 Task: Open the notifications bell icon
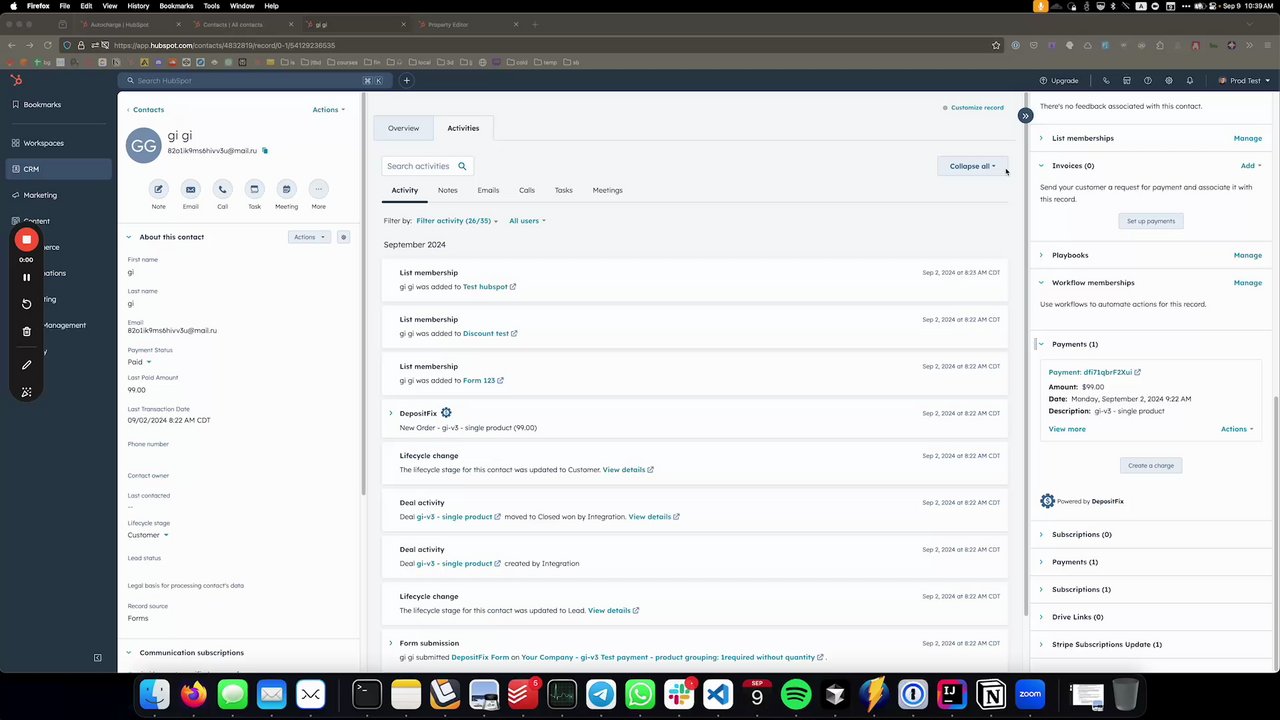point(1189,80)
